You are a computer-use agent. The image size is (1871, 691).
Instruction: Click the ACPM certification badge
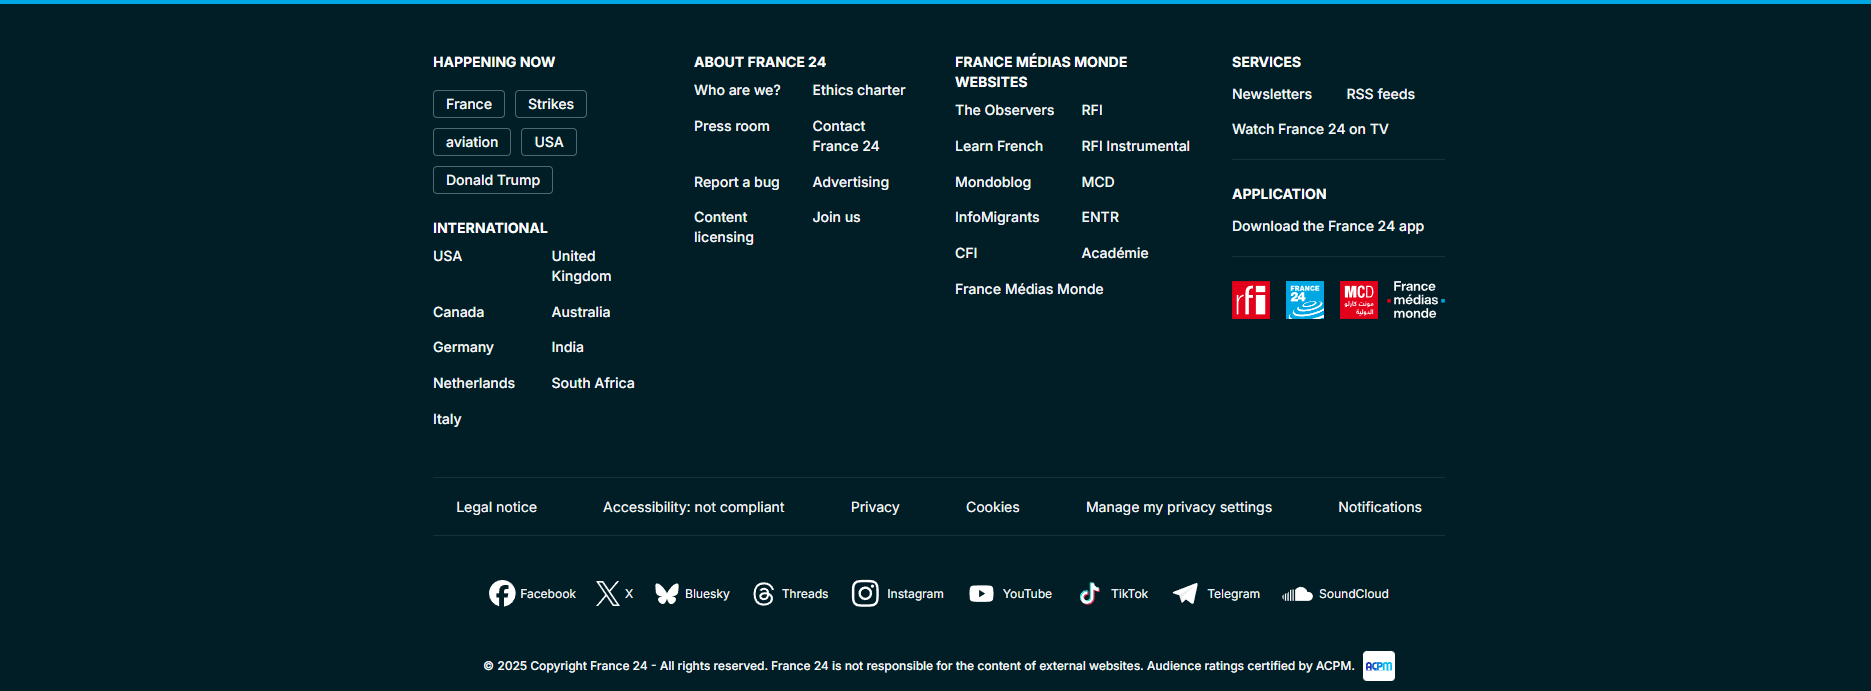1379,666
